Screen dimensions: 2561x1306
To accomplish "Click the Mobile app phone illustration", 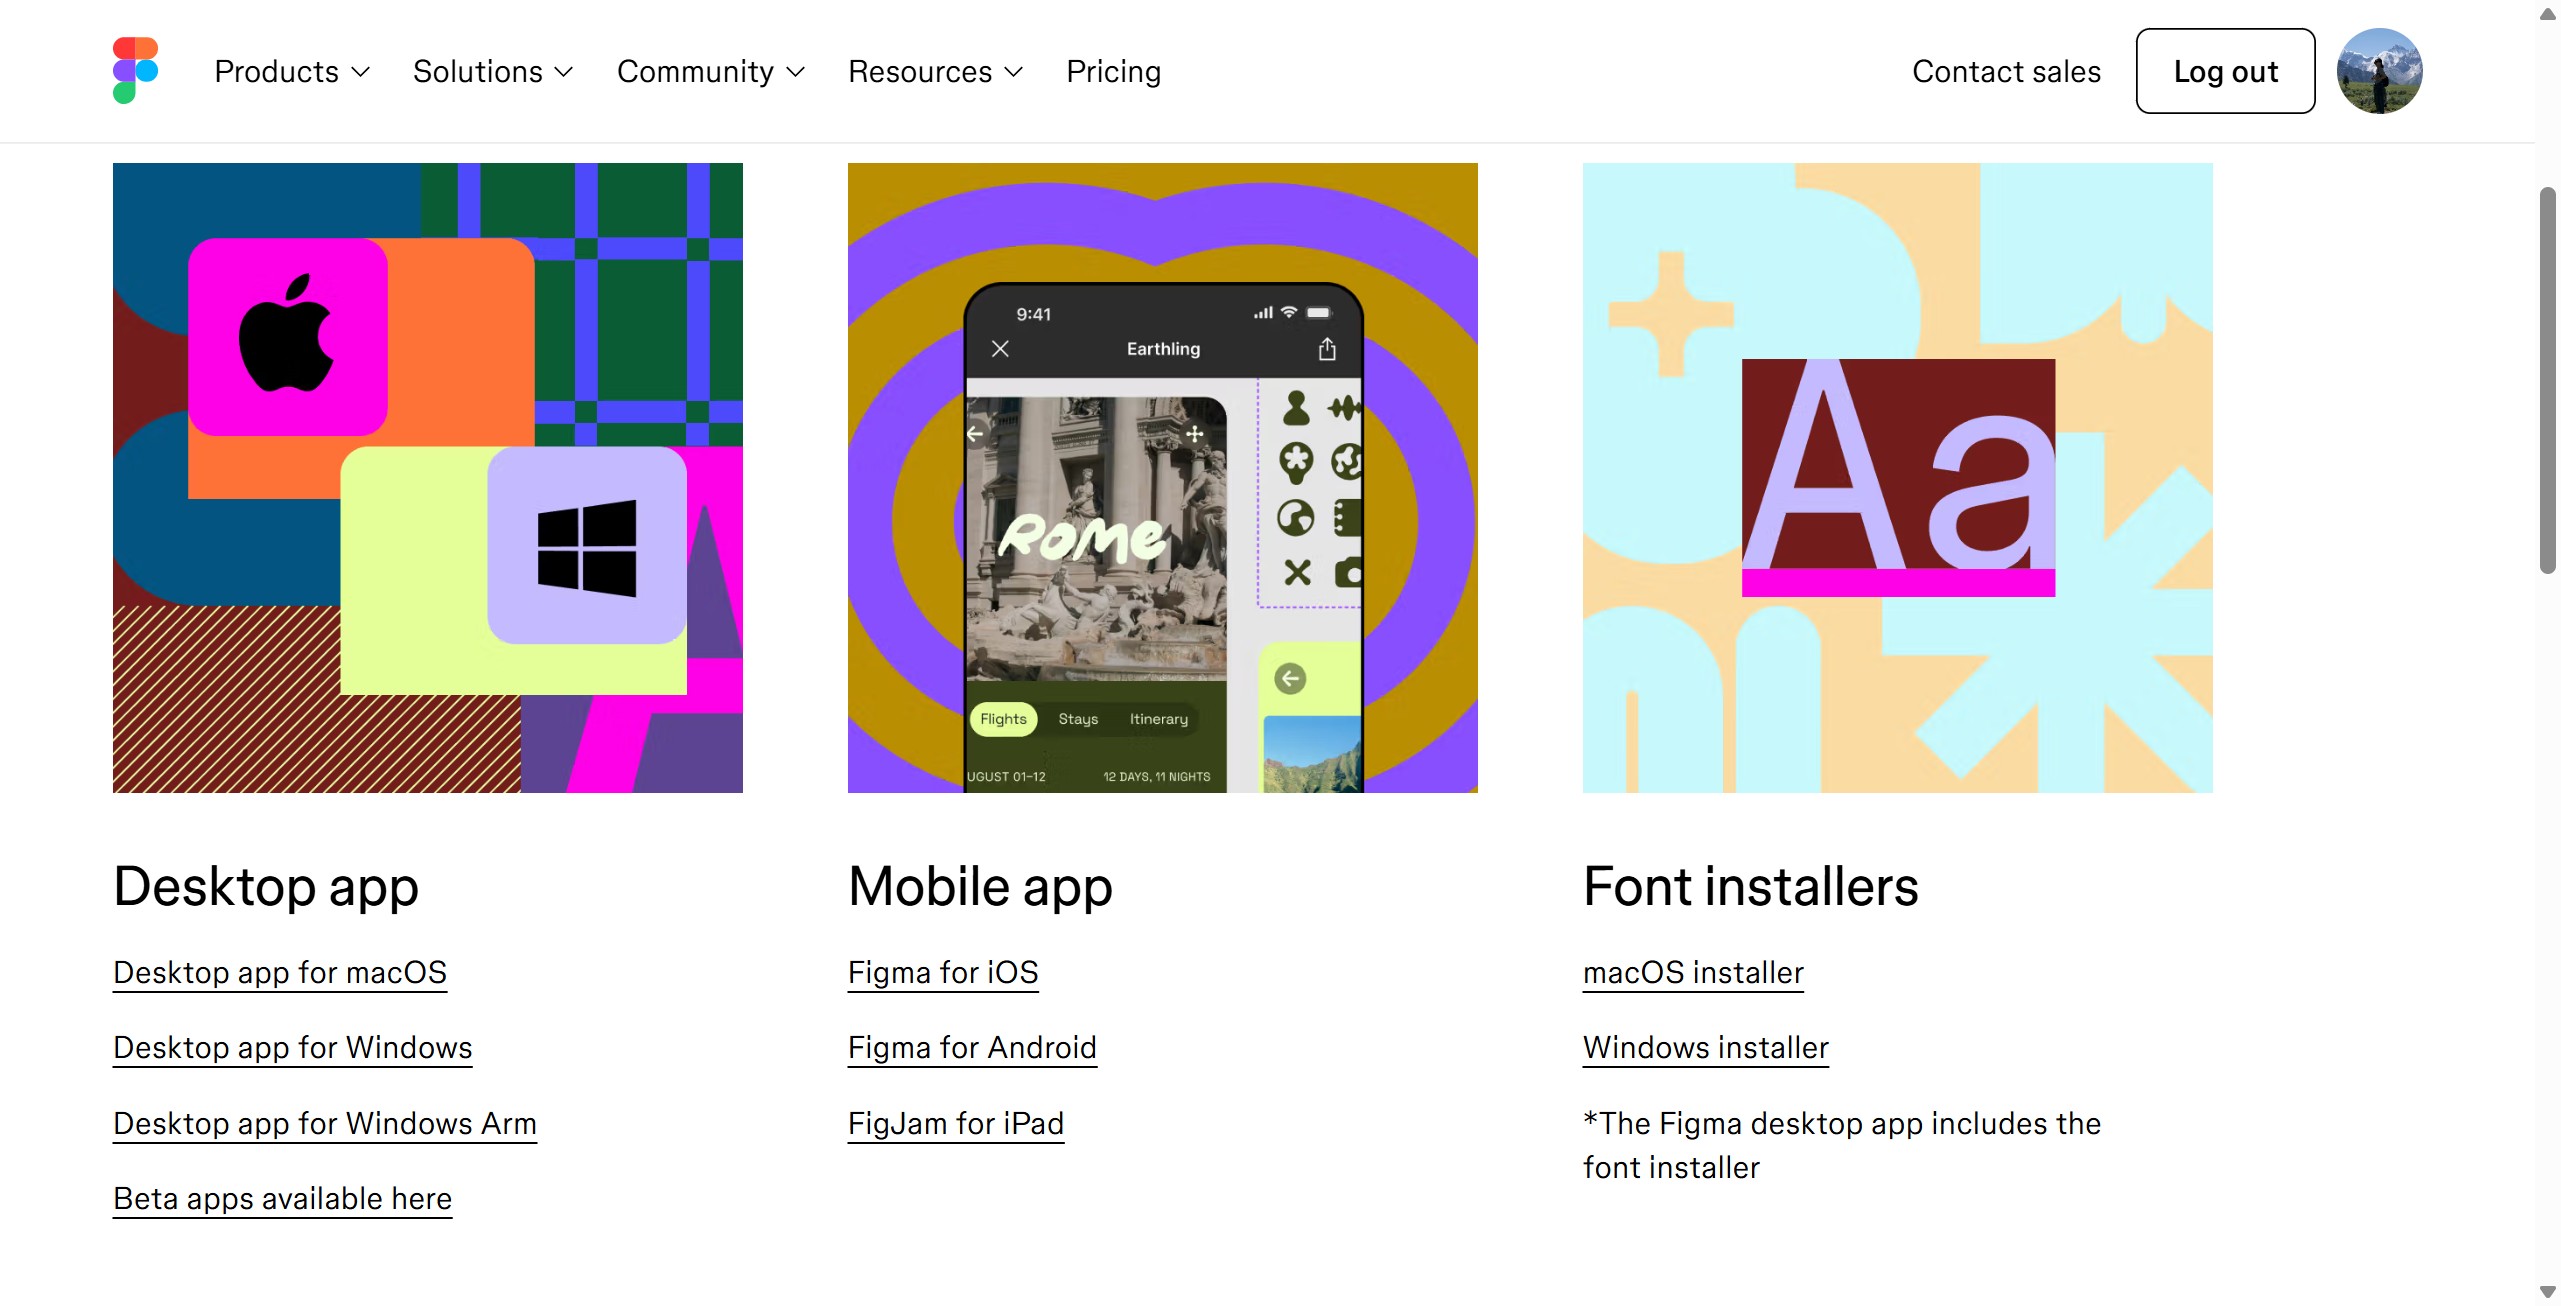I will (x=1163, y=478).
